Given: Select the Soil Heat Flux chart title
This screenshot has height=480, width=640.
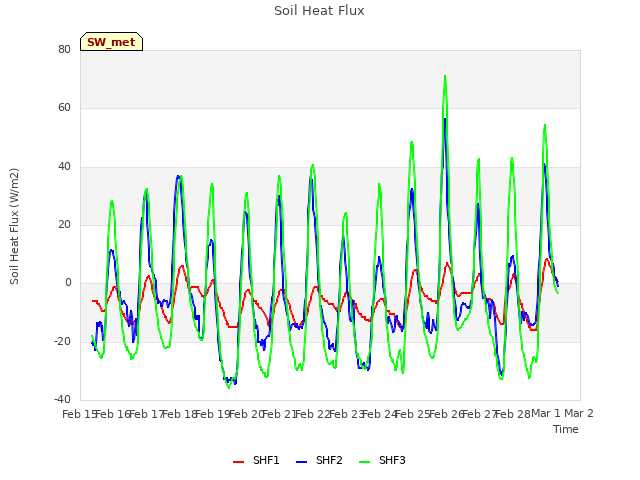Looking at the screenshot, I should (319, 11).
